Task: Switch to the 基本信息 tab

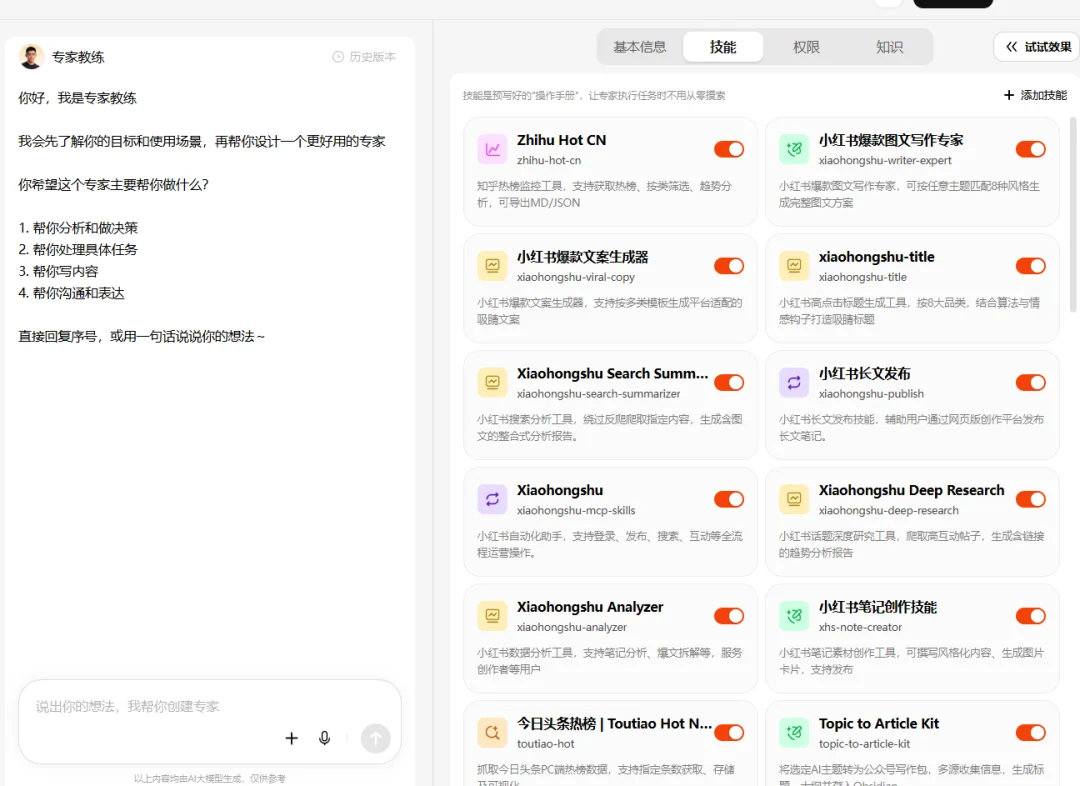Action: point(640,47)
